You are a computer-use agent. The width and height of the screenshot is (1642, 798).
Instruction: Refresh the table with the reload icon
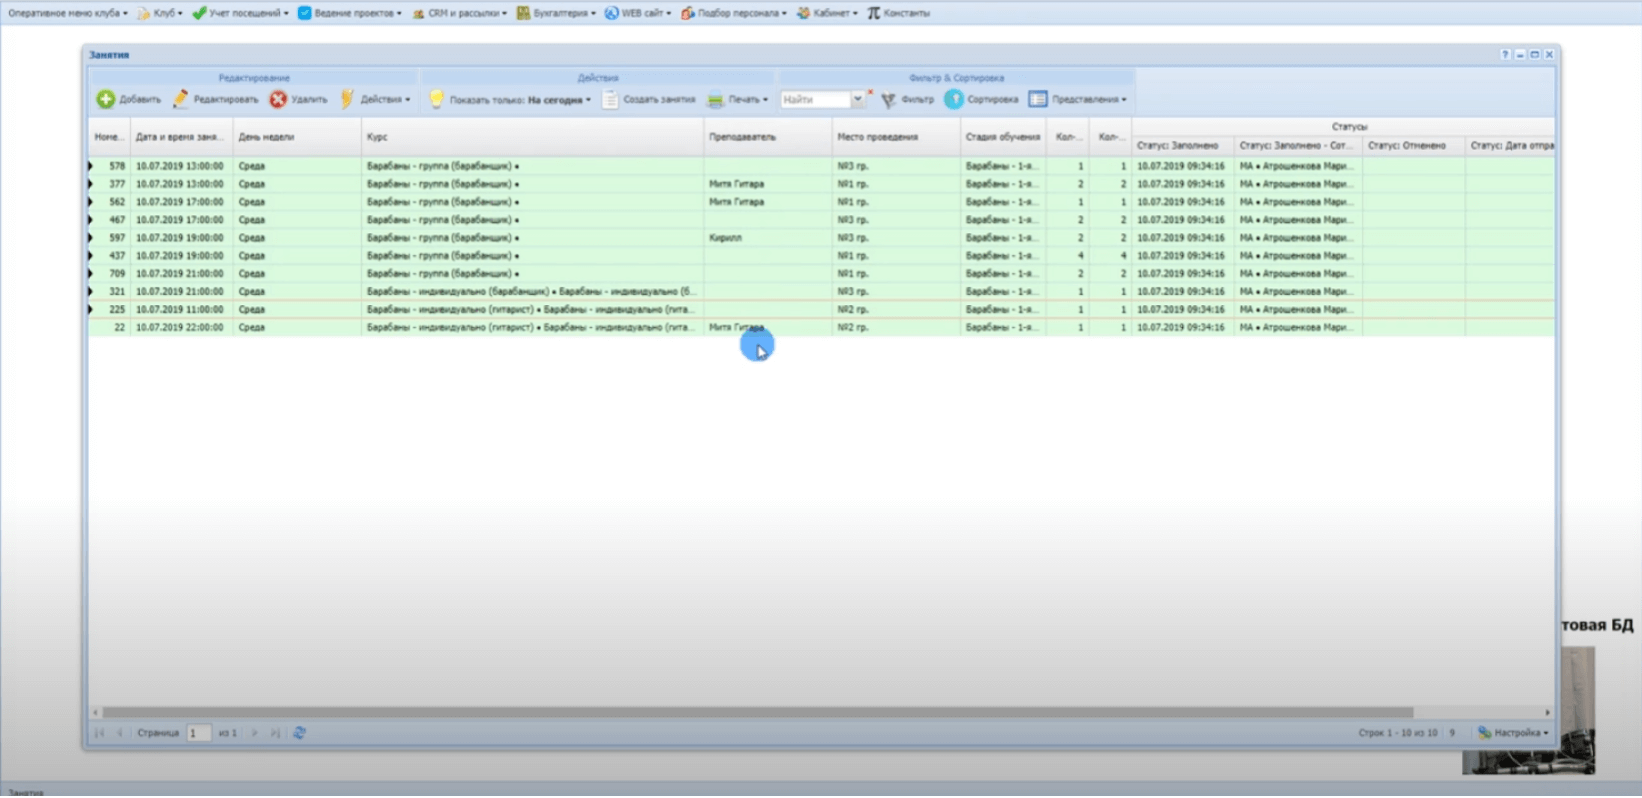[x=299, y=733]
